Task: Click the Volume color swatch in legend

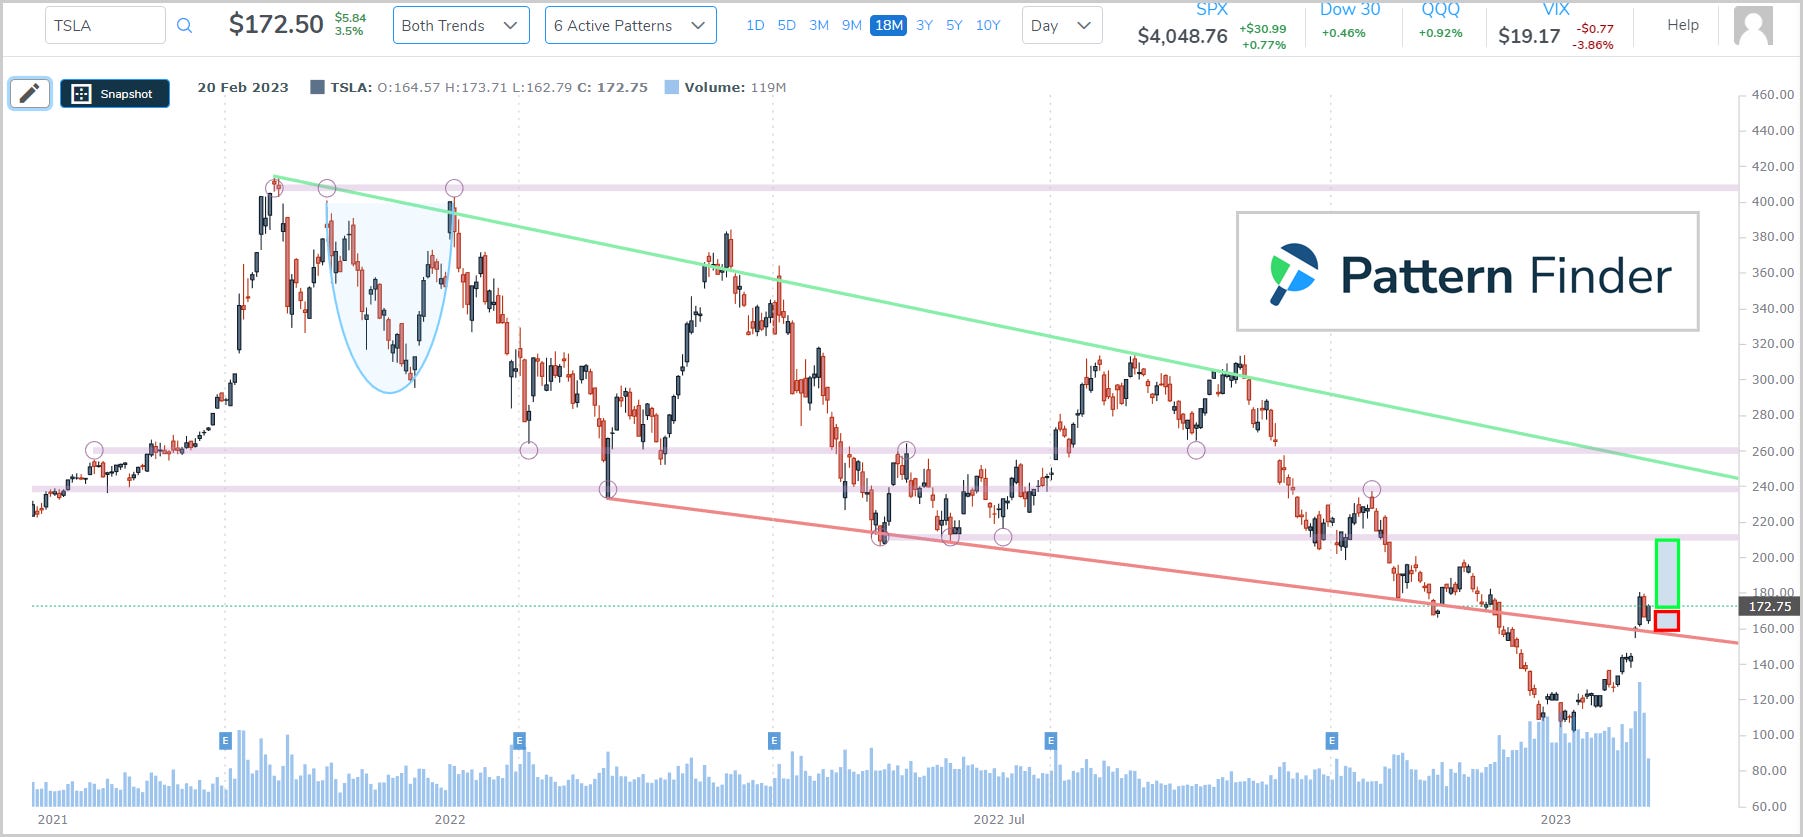Action: [671, 87]
